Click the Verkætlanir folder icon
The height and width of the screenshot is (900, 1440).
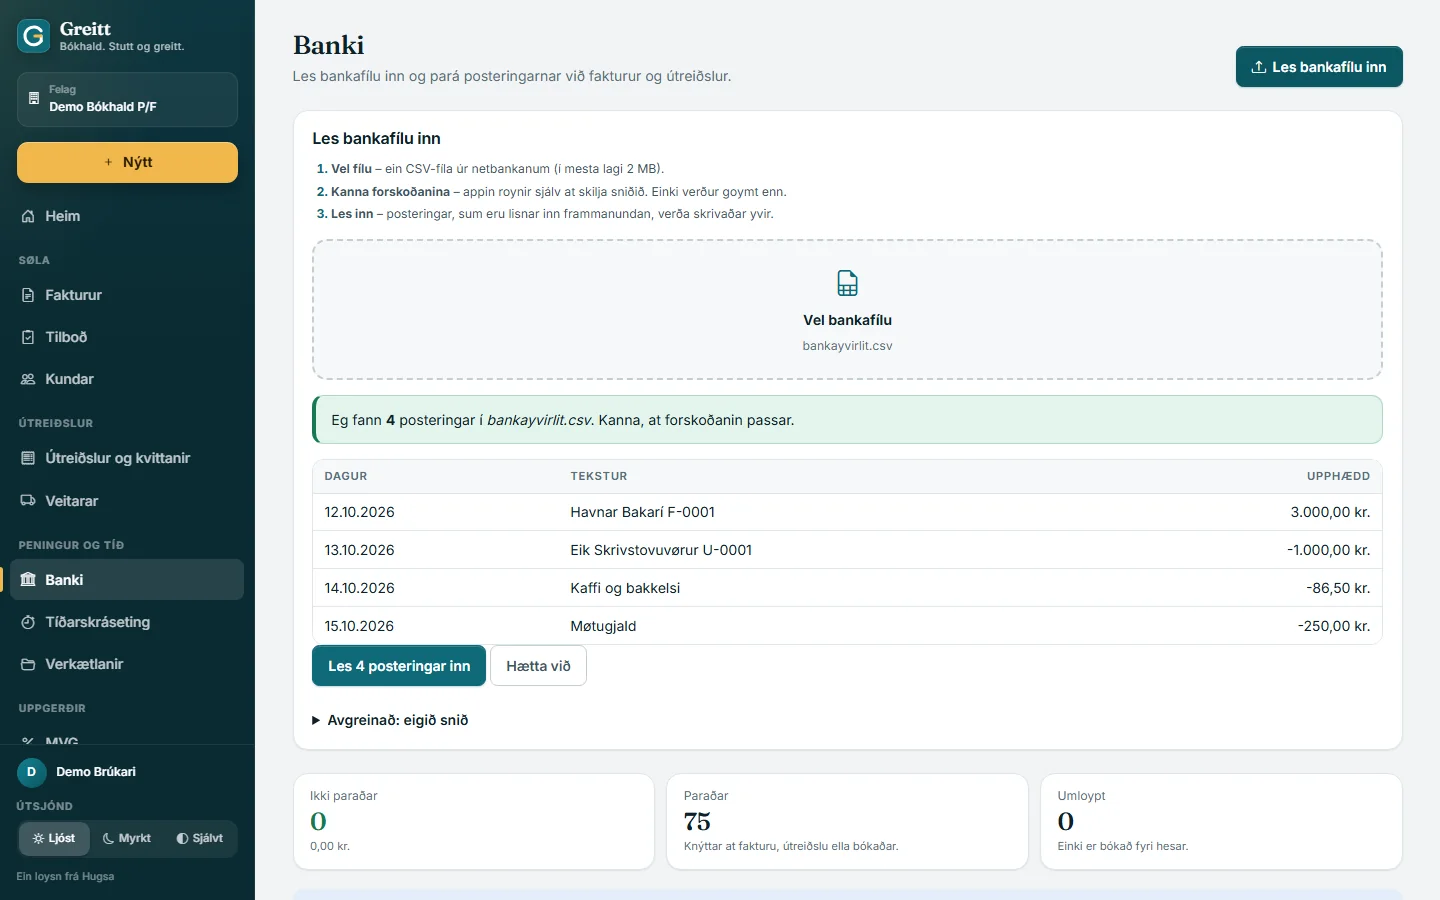[x=28, y=664]
